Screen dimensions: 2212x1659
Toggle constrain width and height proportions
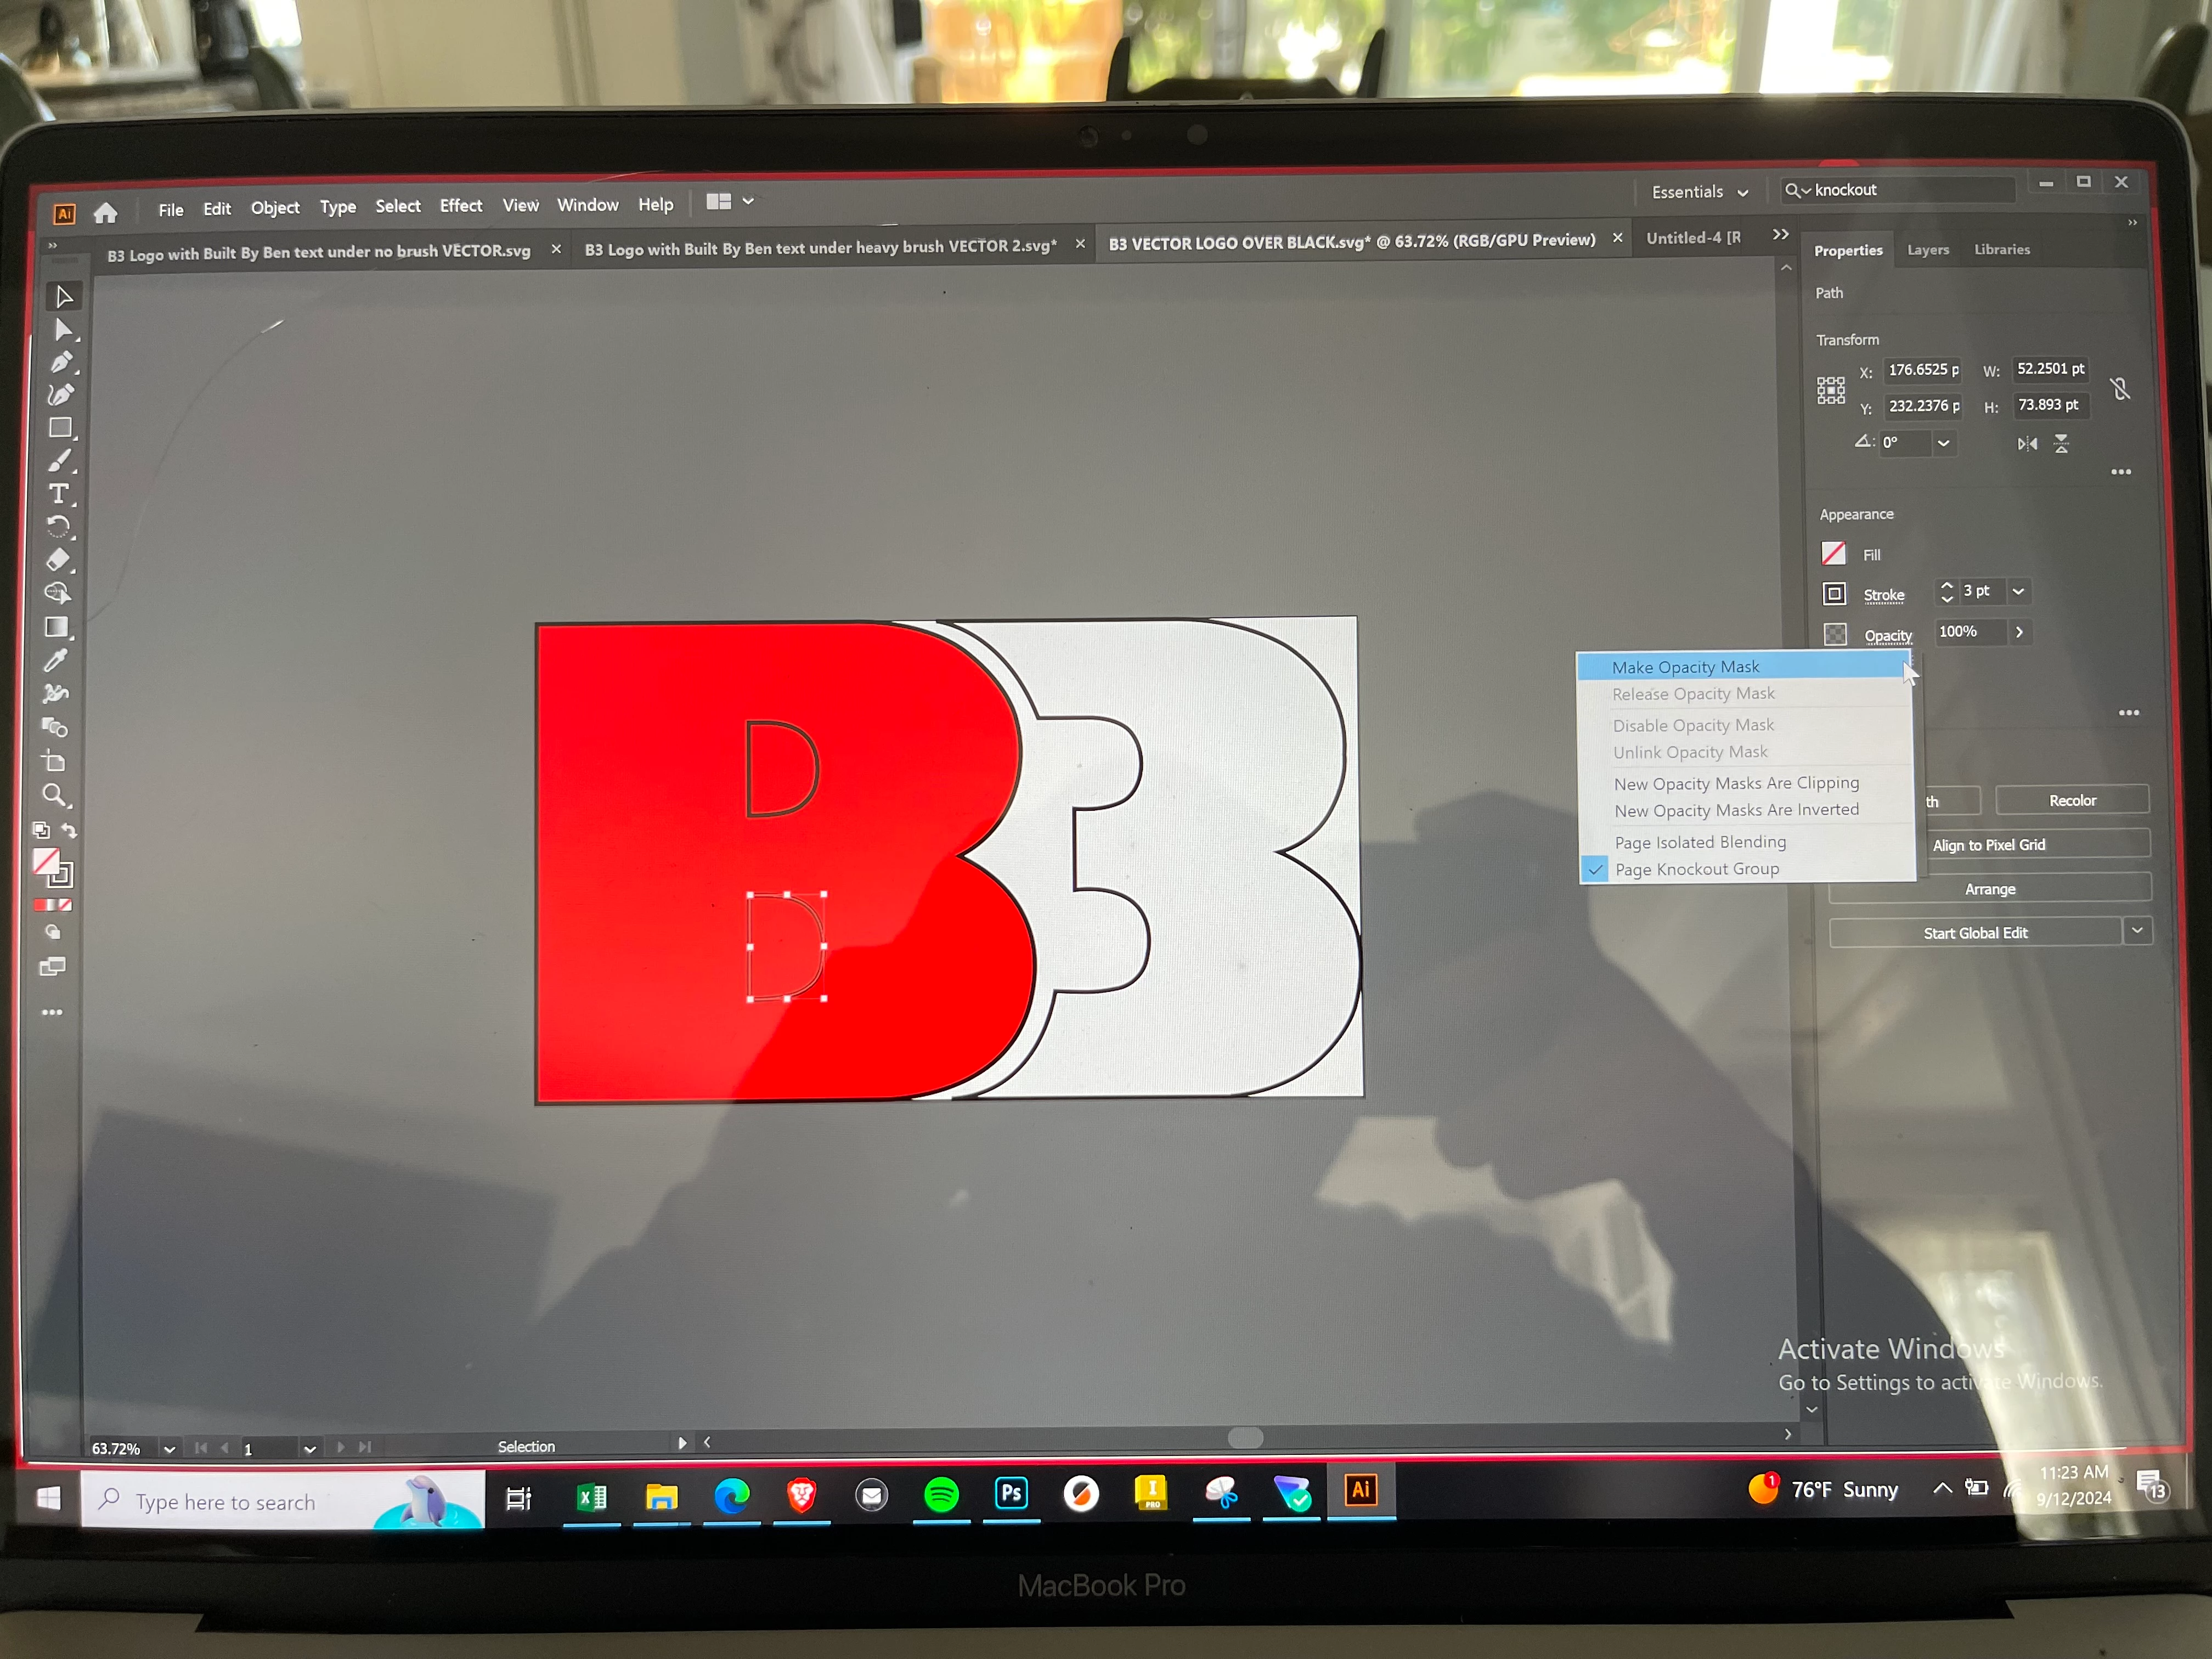[x=2119, y=389]
